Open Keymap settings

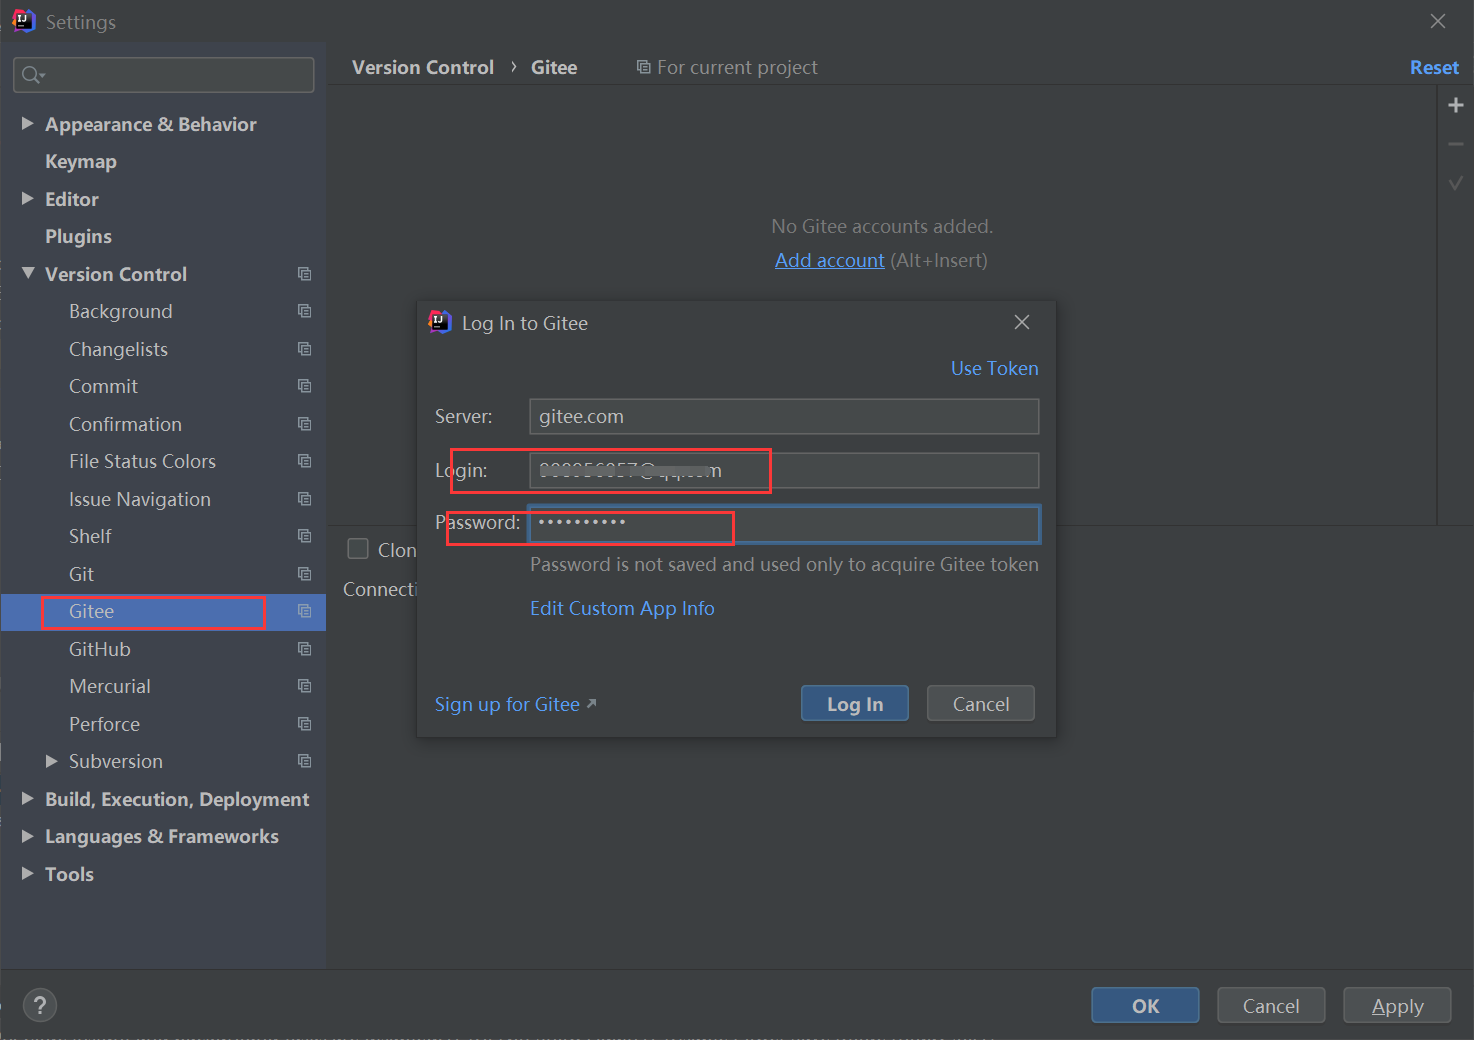click(x=81, y=162)
